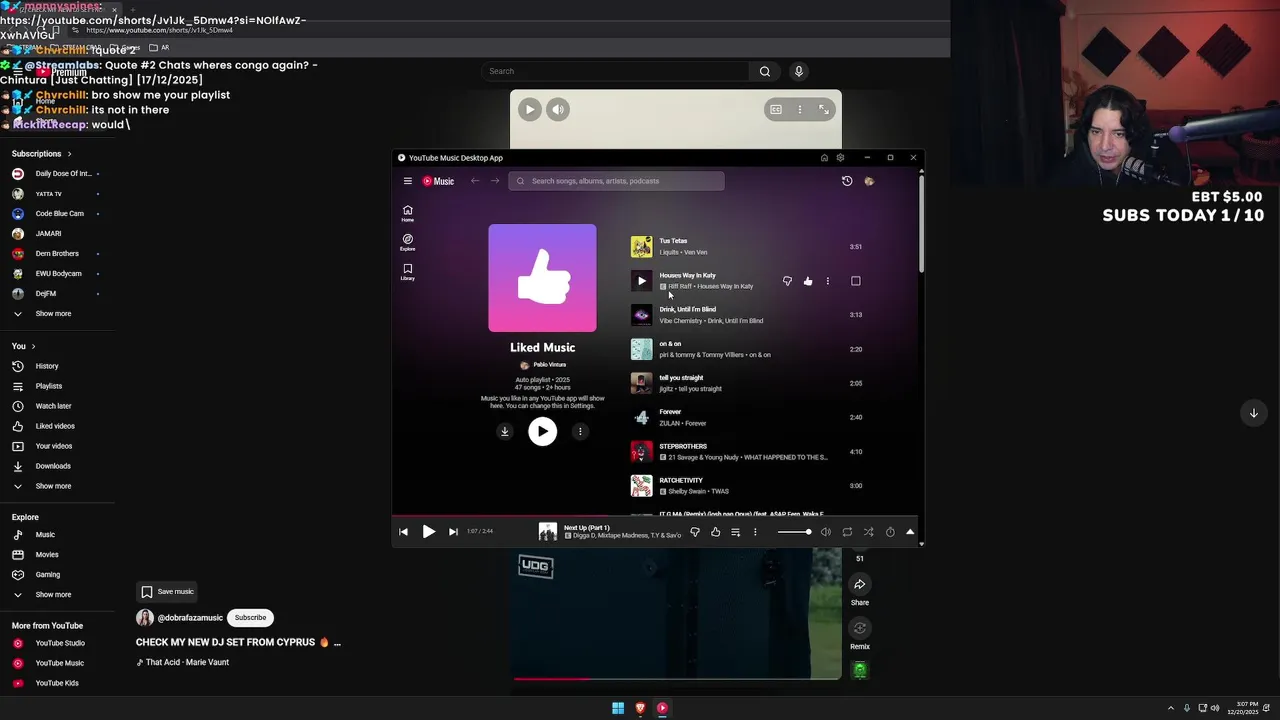1280x720 pixels.
Task: Open settings gear in the app title bar
Action: [840, 158]
